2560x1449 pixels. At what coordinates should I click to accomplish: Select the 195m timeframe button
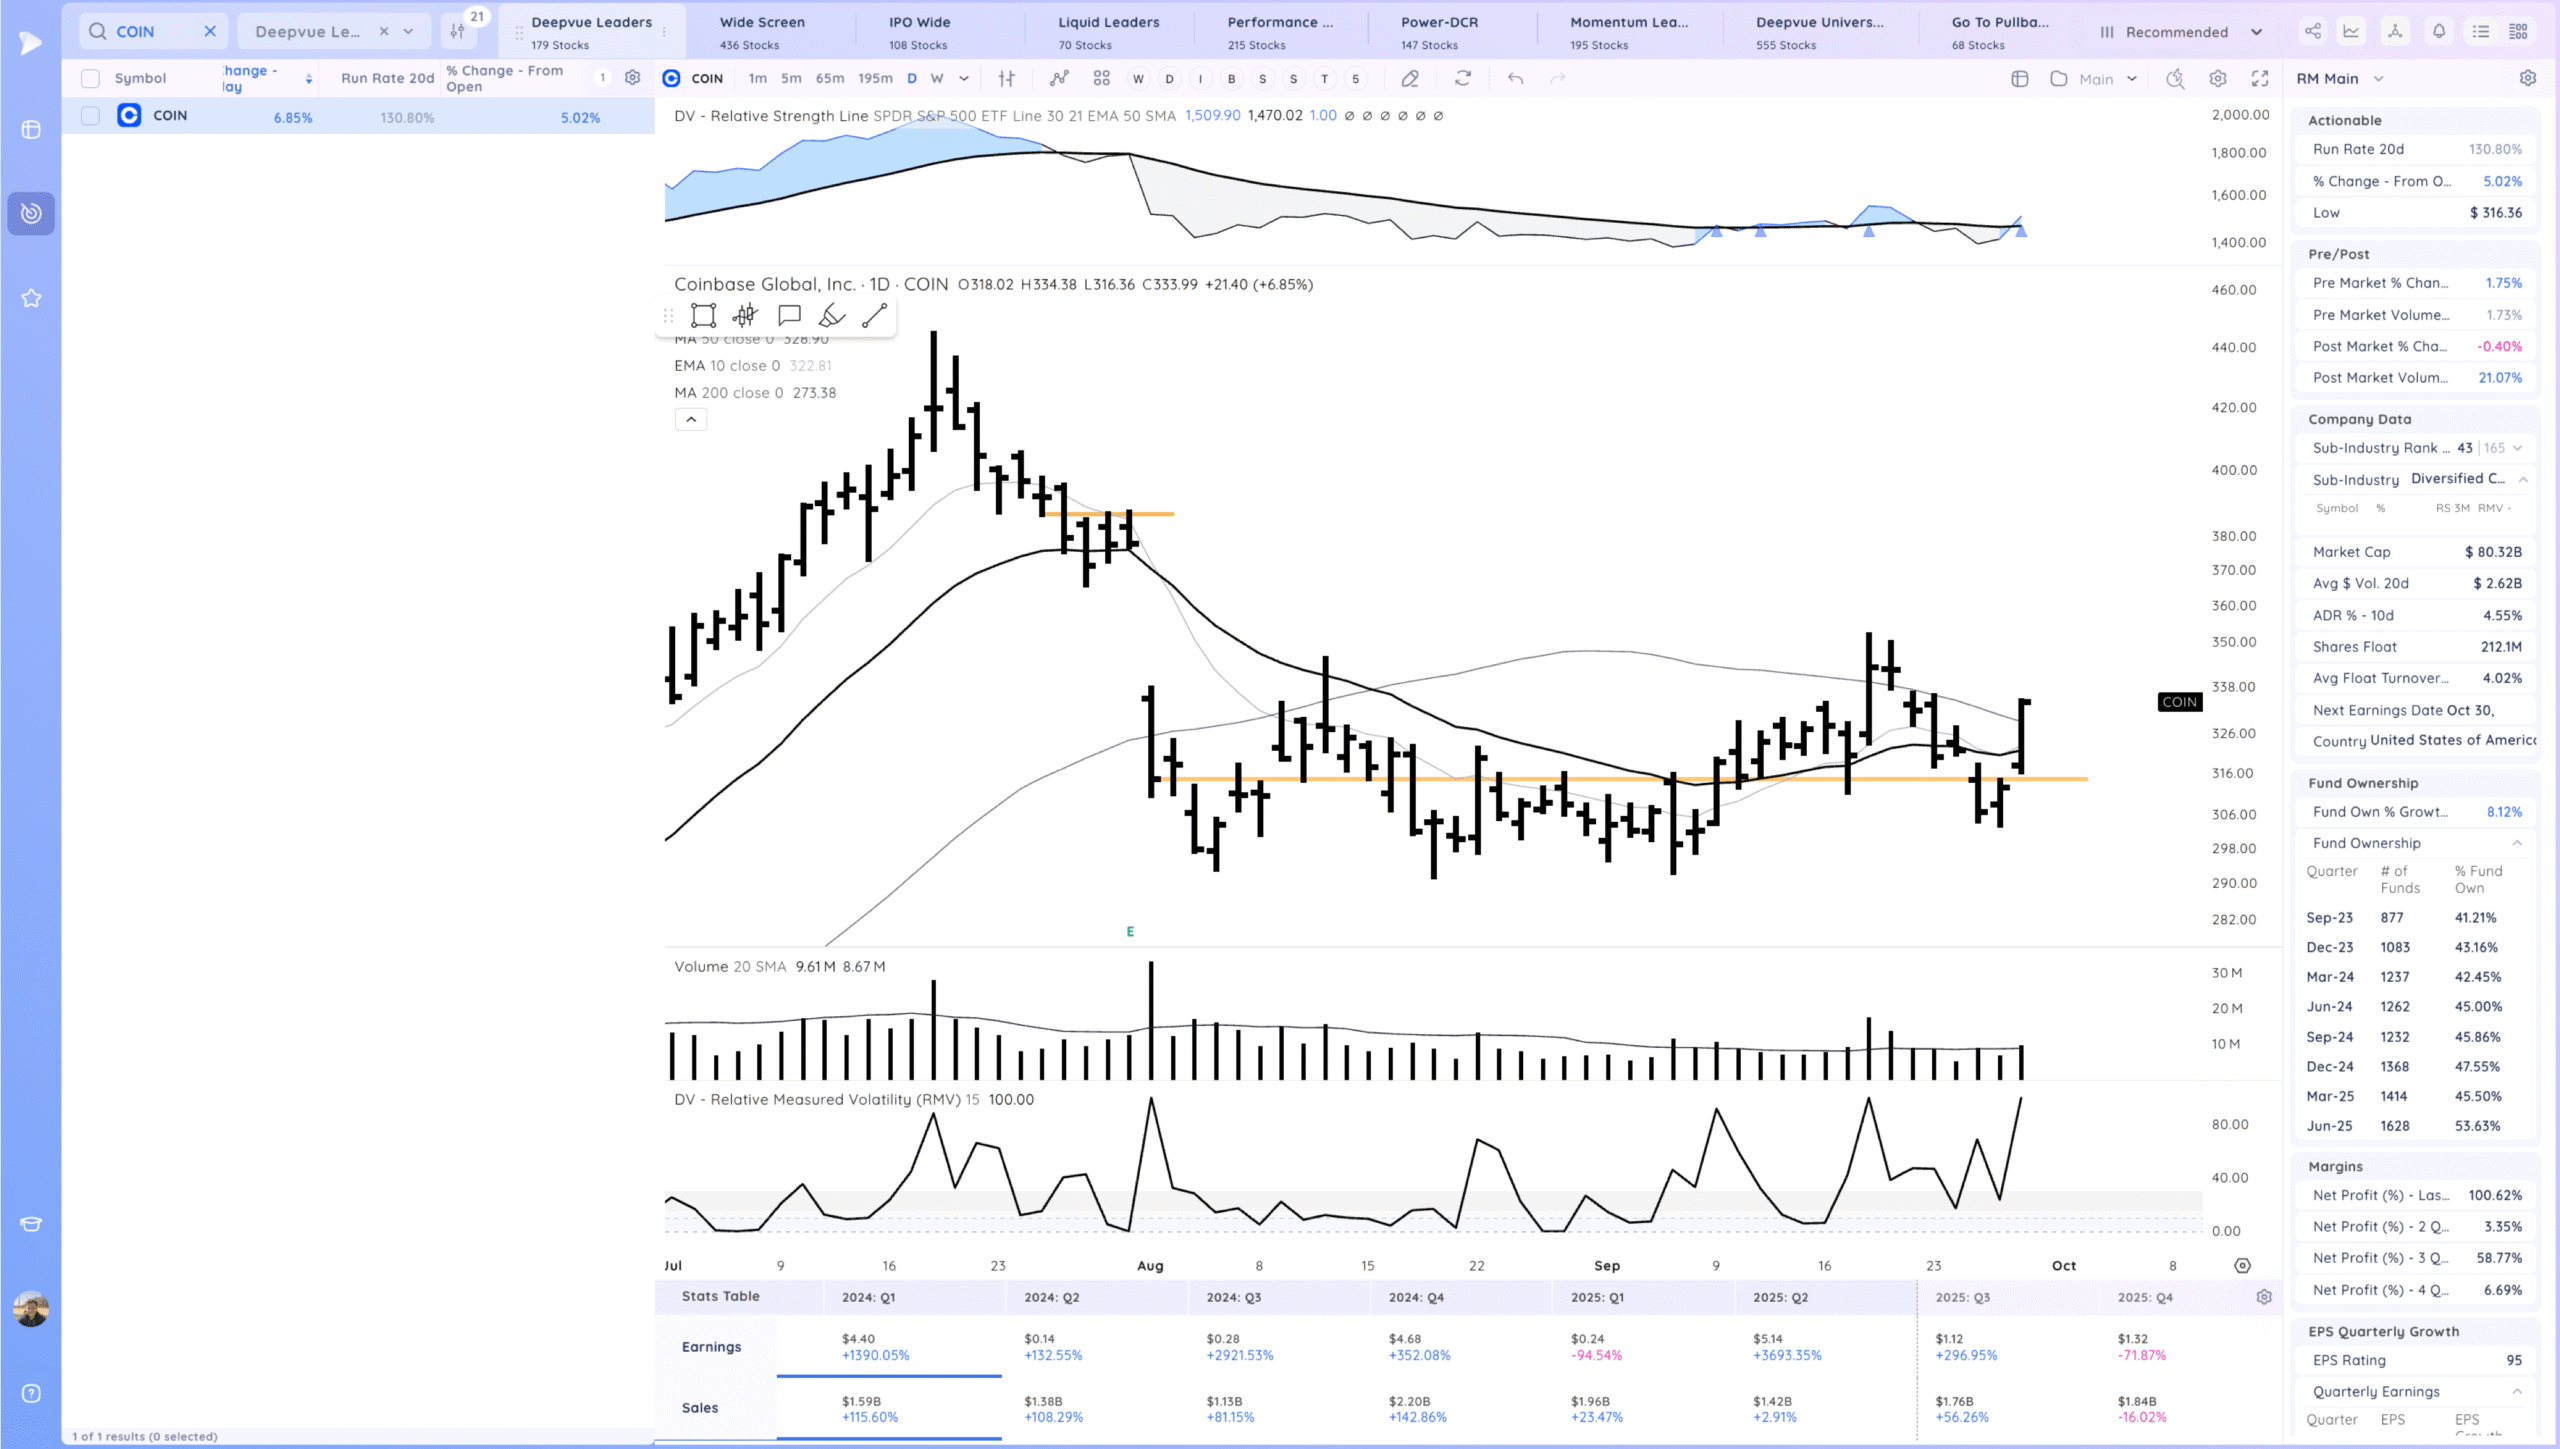pos(875,78)
